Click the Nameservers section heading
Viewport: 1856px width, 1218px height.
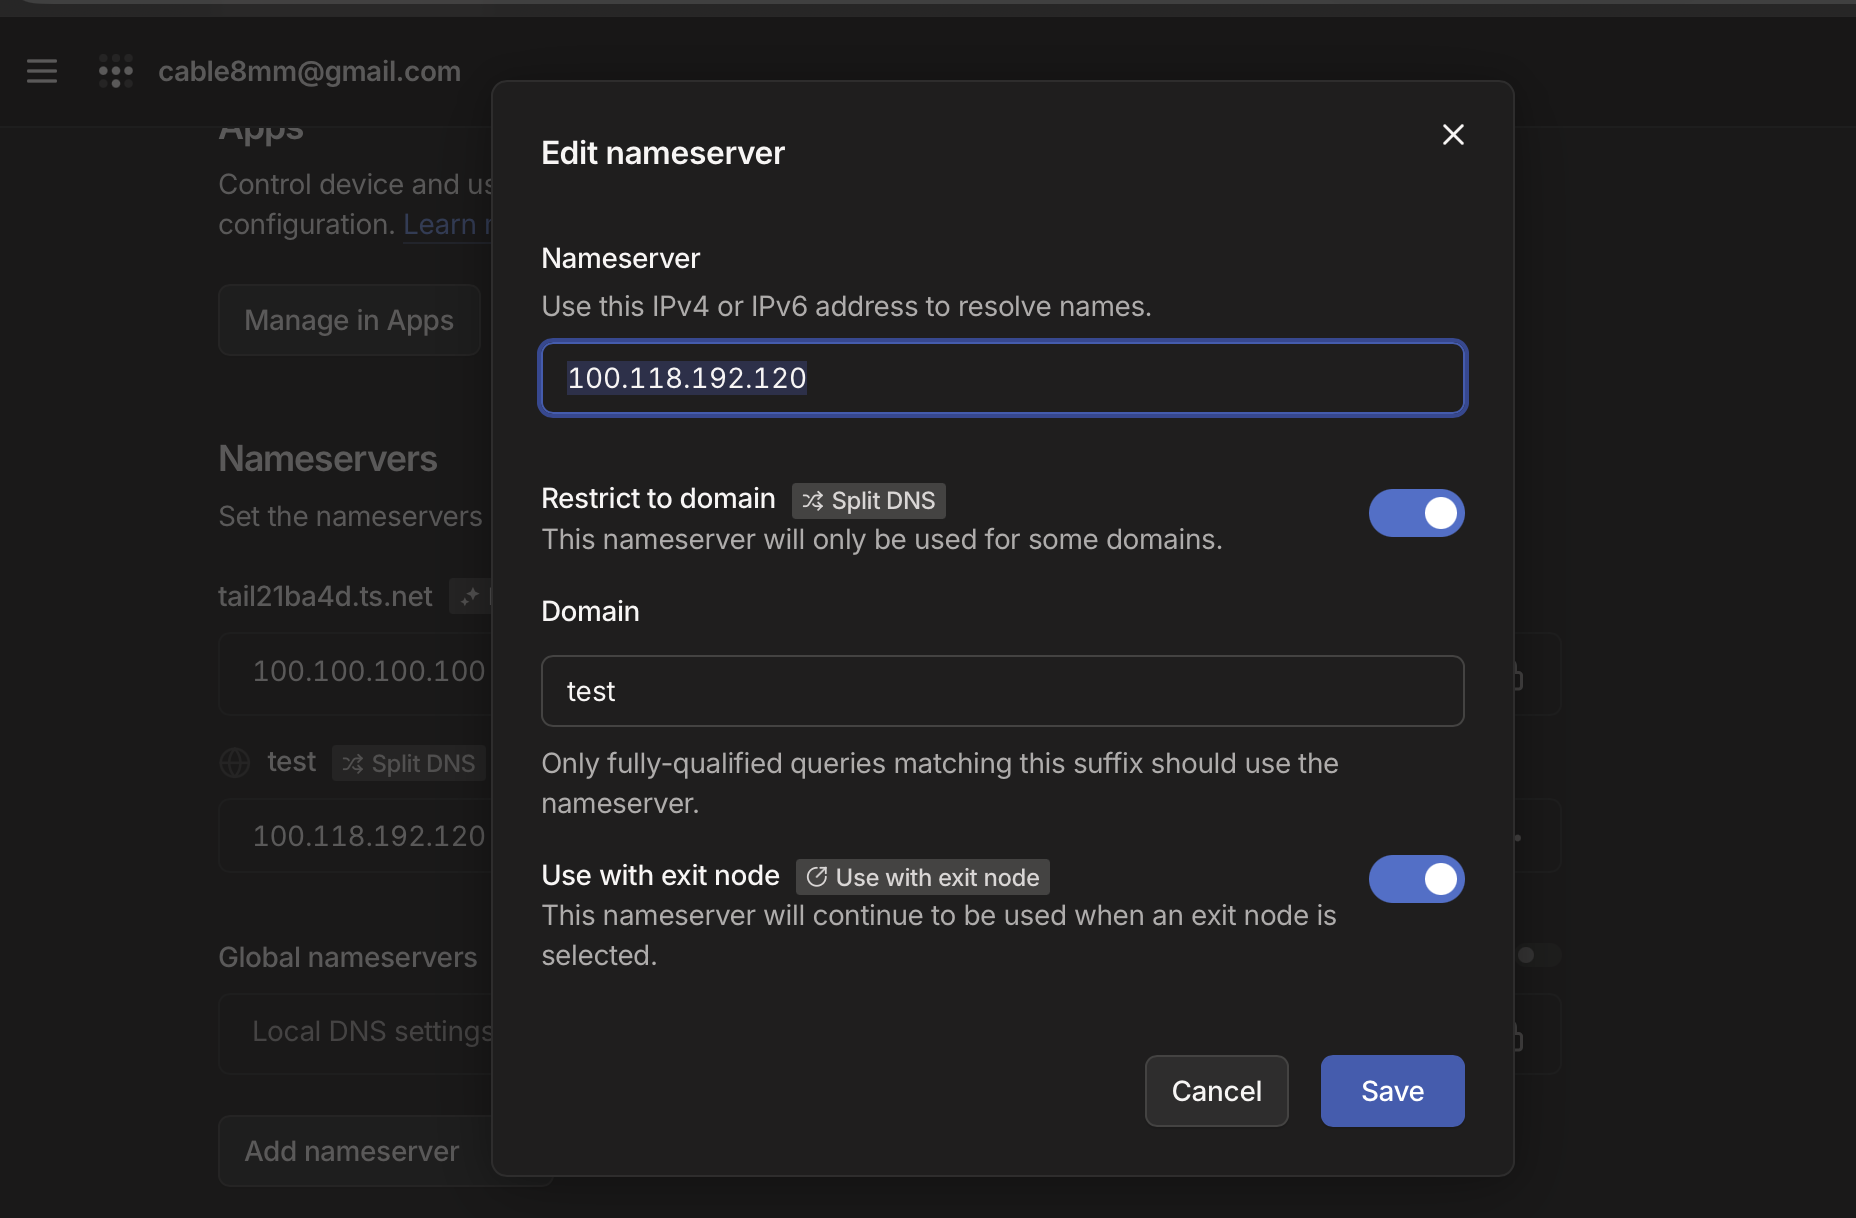328,459
